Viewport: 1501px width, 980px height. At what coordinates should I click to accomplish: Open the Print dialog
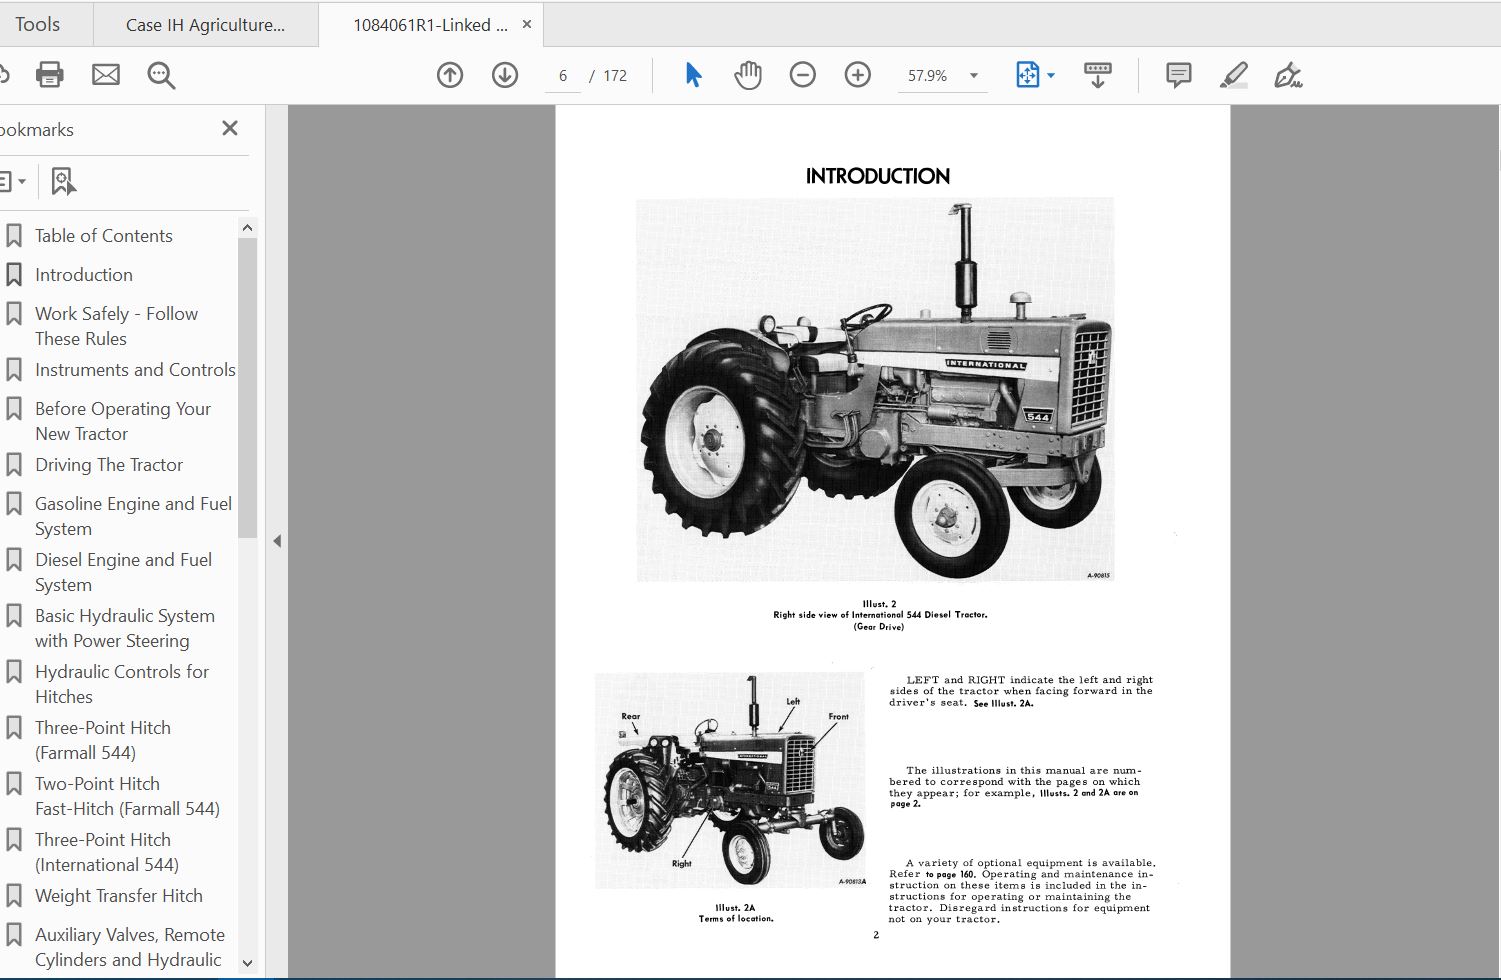(x=49, y=74)
